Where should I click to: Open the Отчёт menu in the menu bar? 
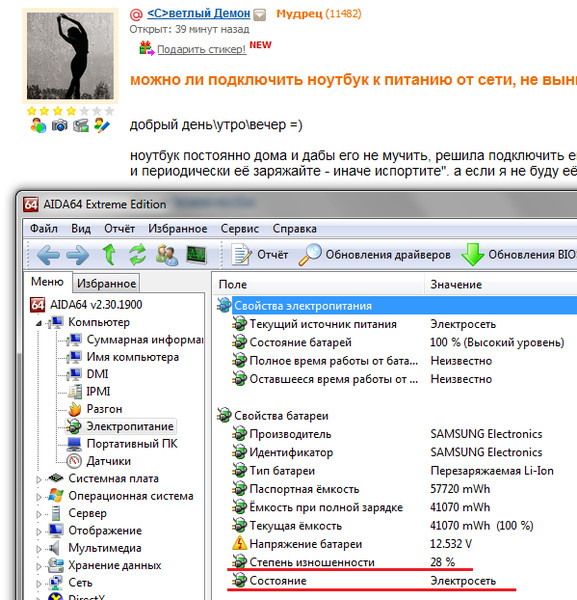[119, 229]
